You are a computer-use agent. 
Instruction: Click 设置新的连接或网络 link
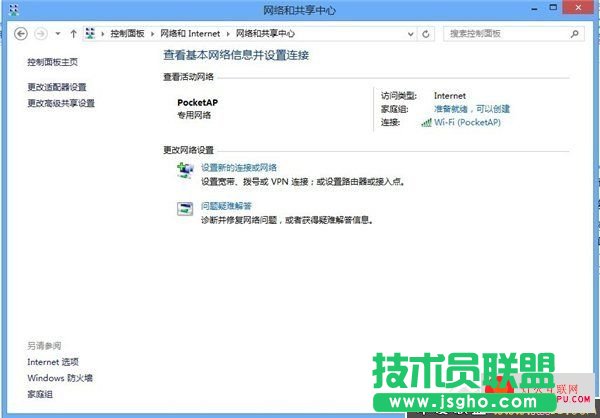point(239,168)
